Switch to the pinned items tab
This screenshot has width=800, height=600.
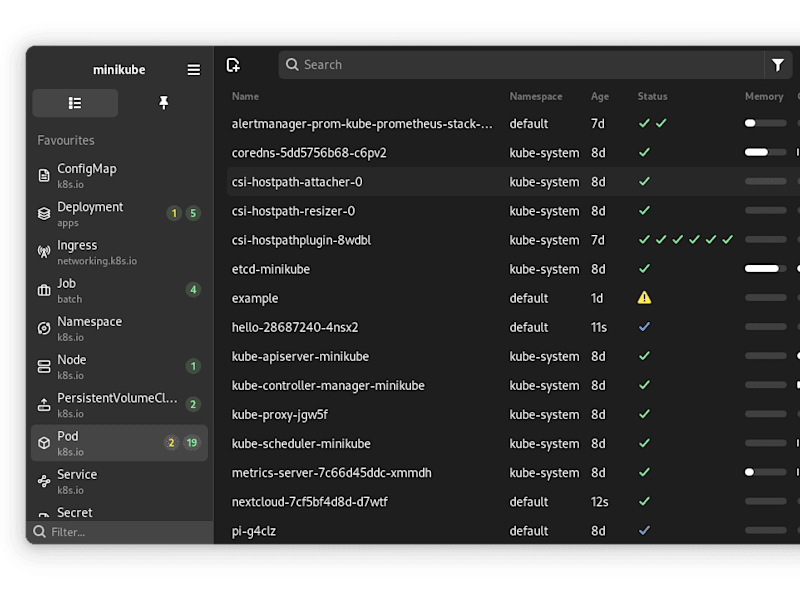[x=163, y=103]
